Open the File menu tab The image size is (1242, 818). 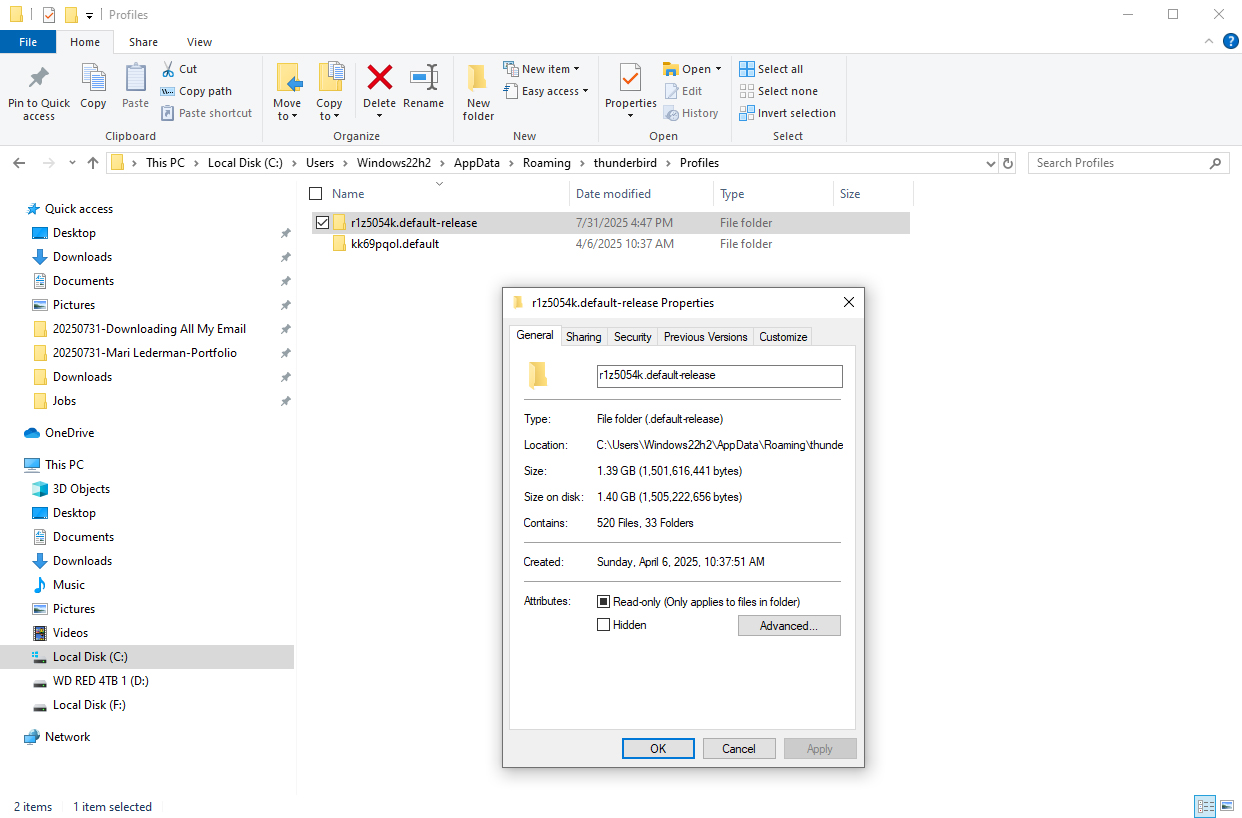click(x=28, y=42)
